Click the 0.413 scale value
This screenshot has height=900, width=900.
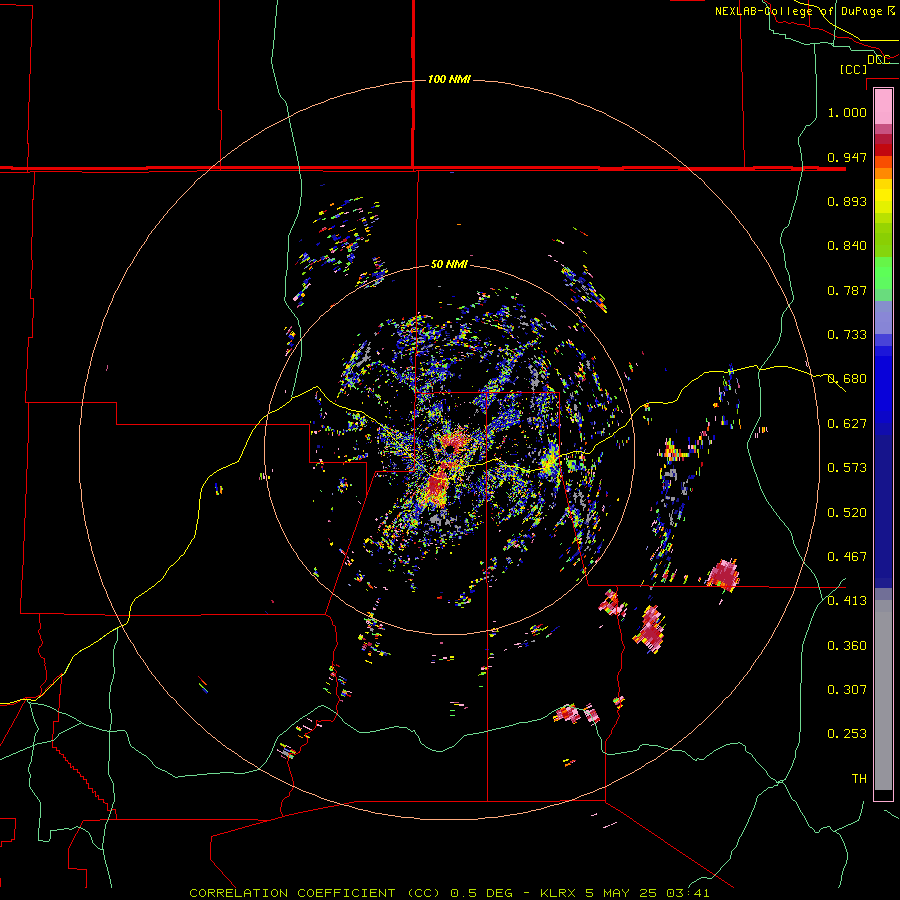pos(847,601)
